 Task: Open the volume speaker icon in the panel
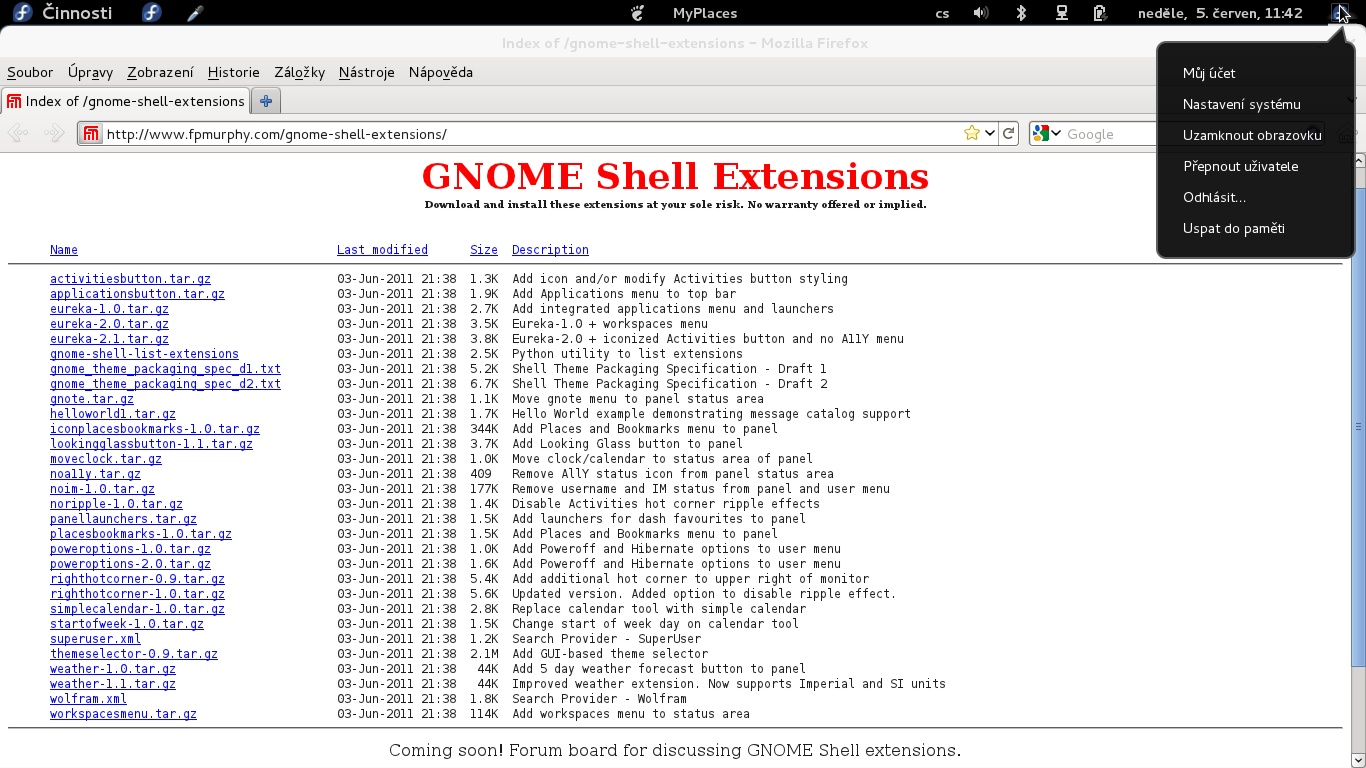[x=981, y=13]
